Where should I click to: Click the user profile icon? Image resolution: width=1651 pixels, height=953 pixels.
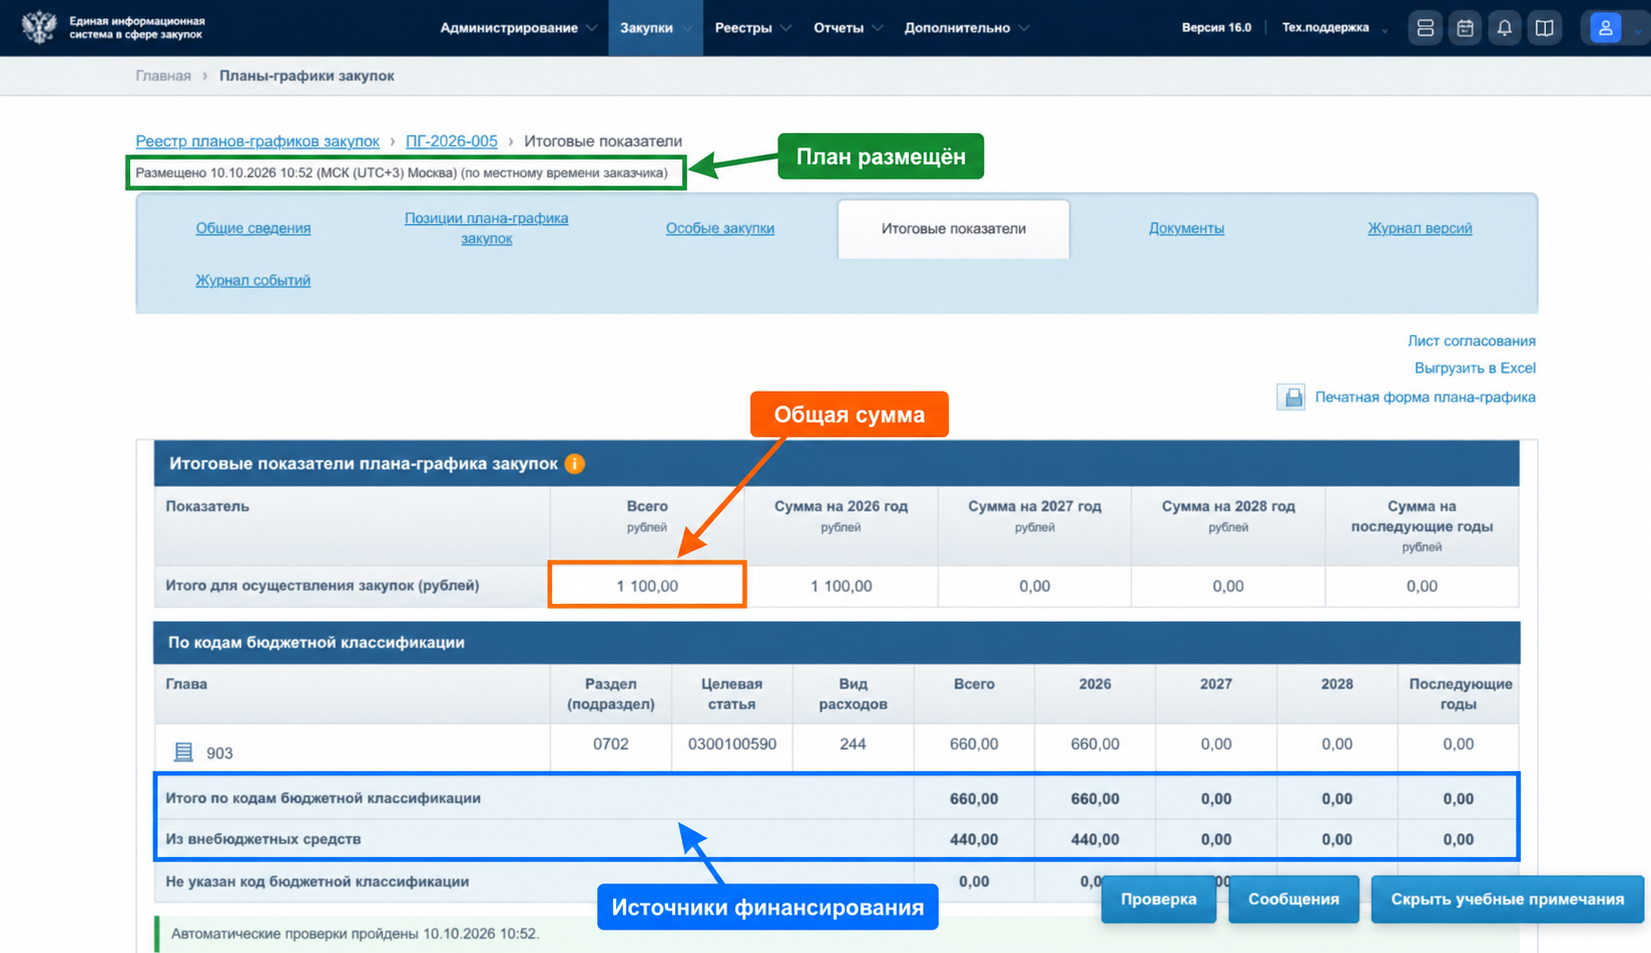coord(1605,28)
